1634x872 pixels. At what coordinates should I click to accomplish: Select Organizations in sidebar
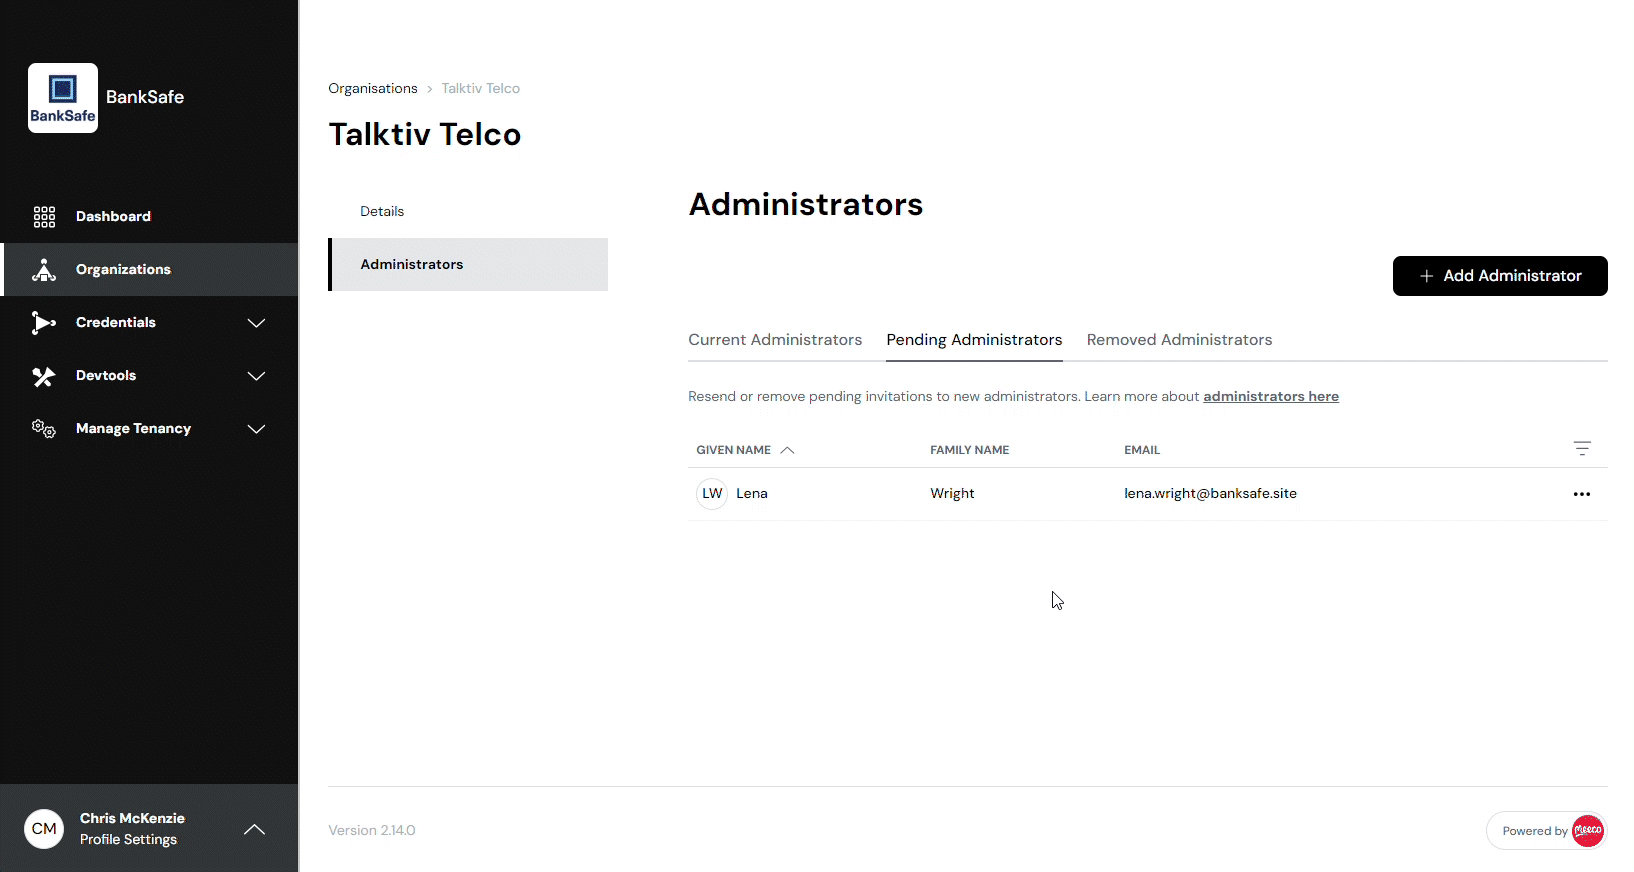coord(149,269)
